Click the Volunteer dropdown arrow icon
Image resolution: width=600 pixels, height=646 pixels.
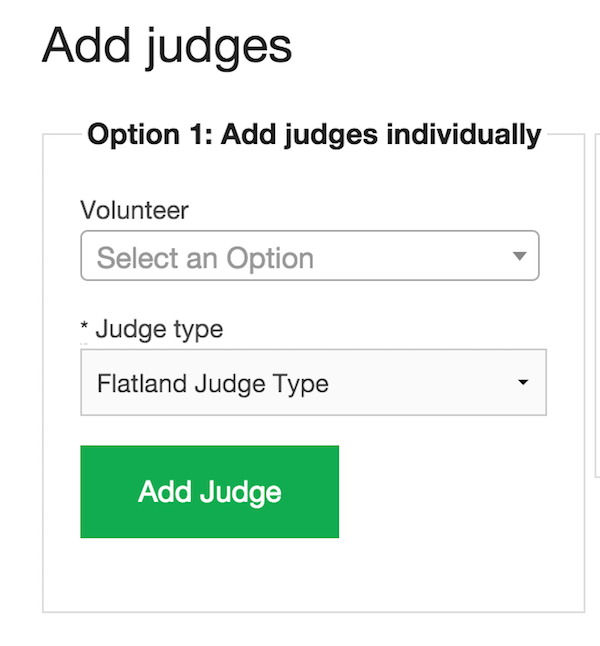(x=519, y=256)
